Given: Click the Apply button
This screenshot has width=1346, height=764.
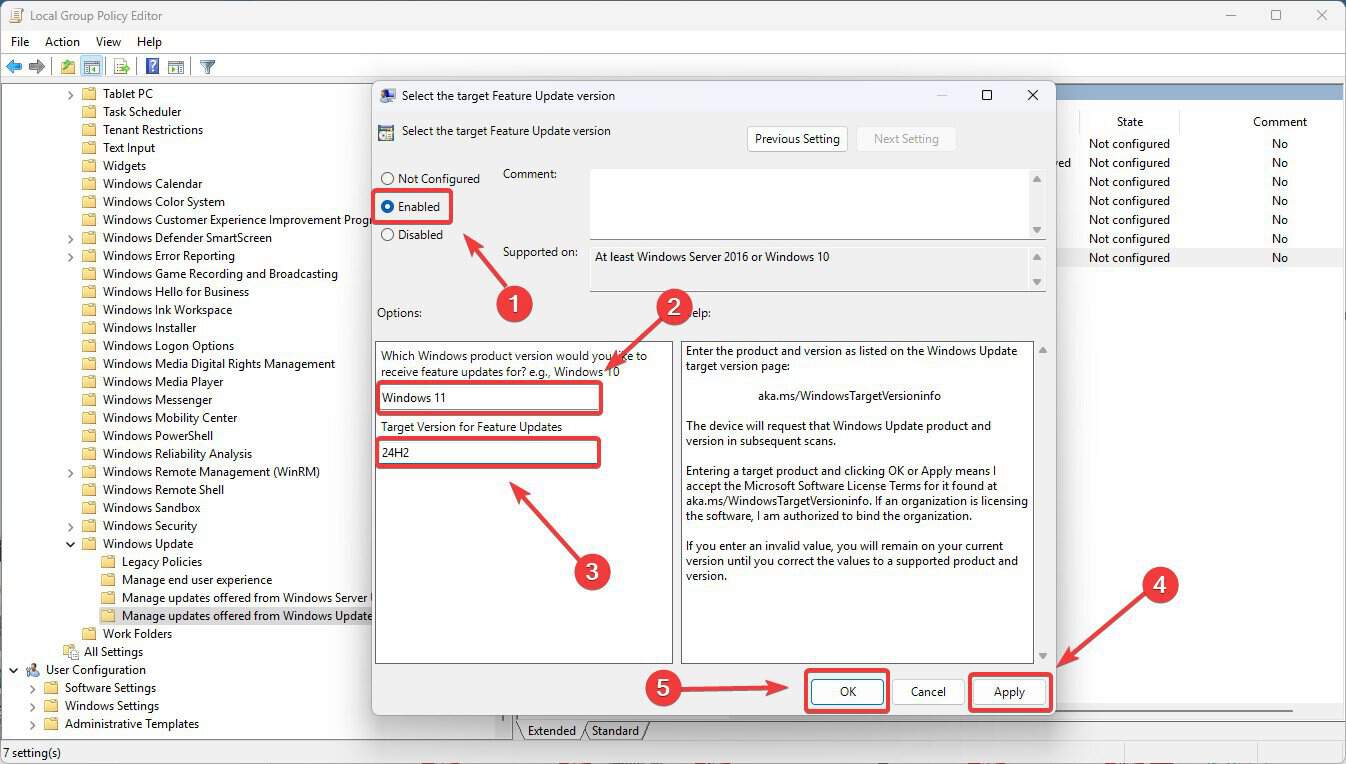Looking at the screenshot, I should [1009, 692].
